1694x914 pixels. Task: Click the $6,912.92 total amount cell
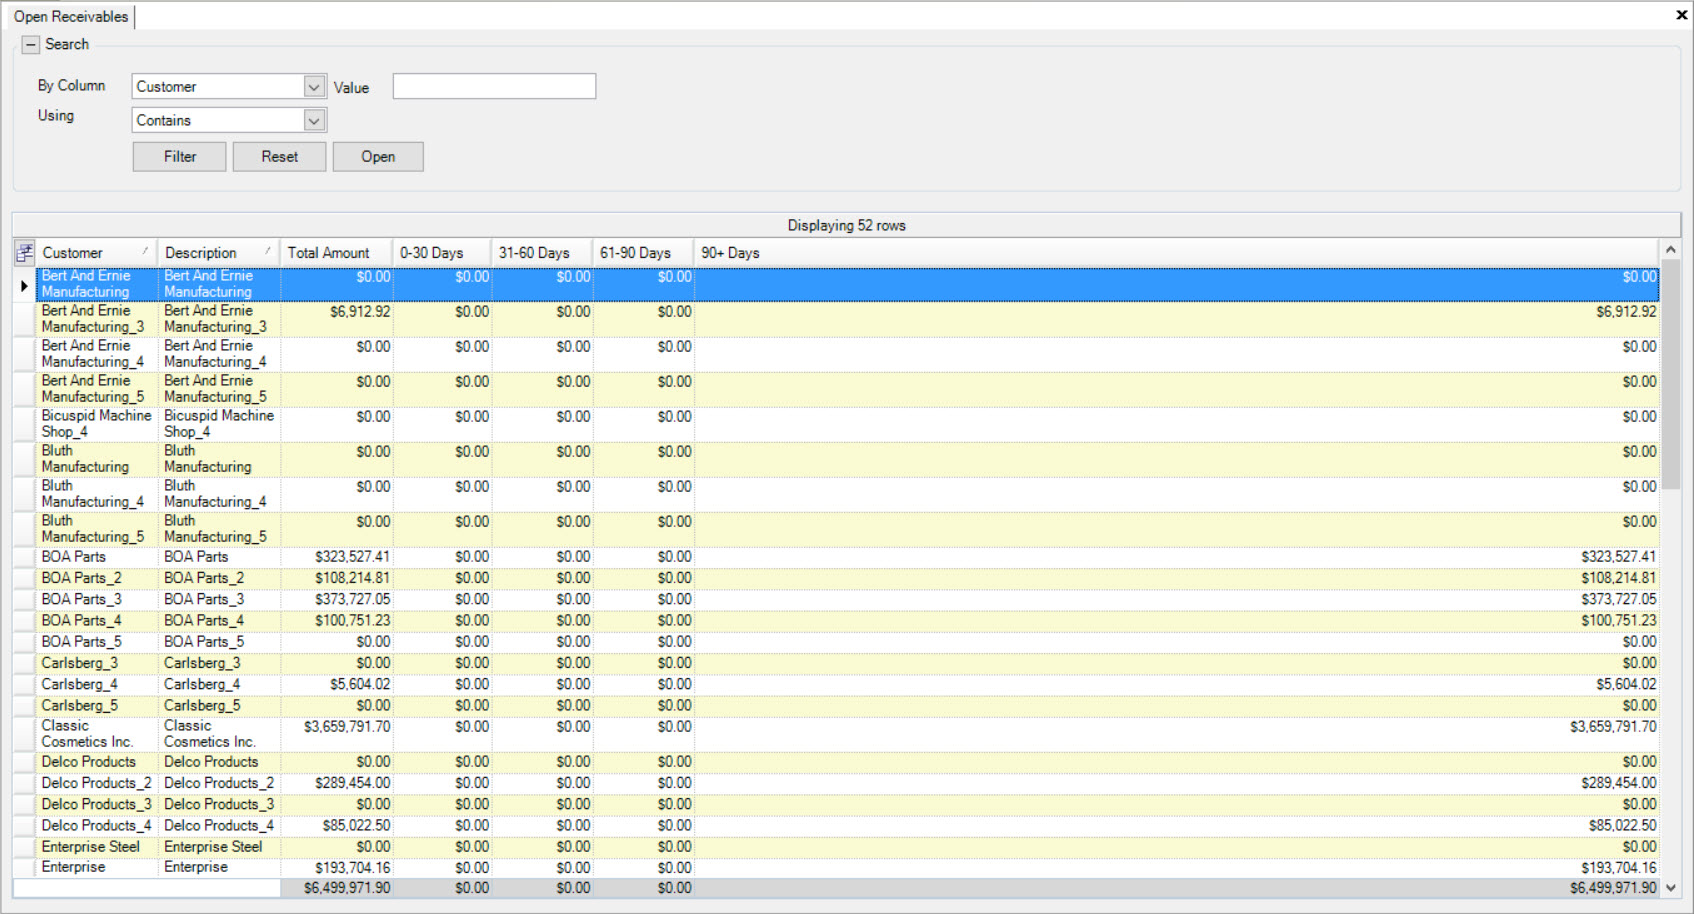[x=337, y=320]
